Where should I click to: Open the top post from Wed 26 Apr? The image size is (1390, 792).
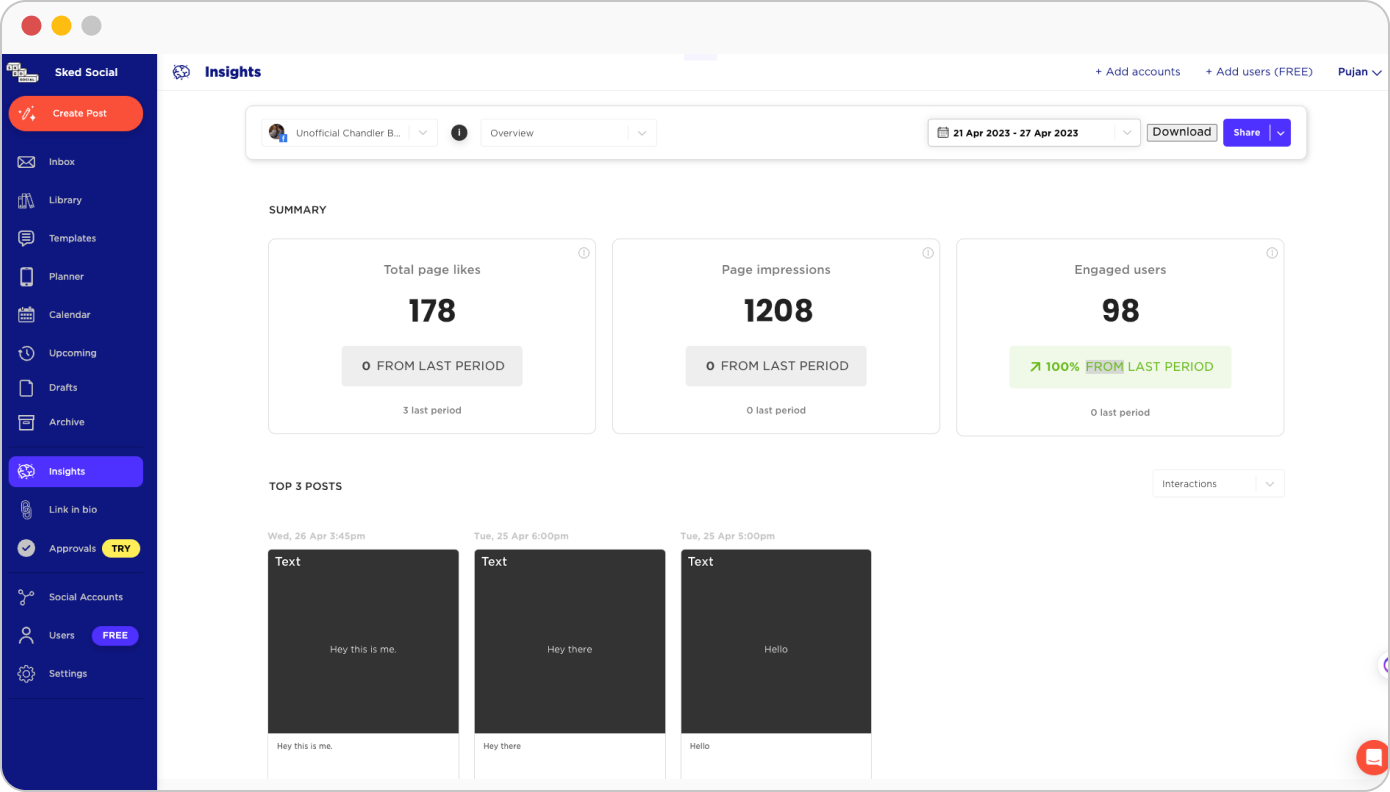(x=363, y=641)
